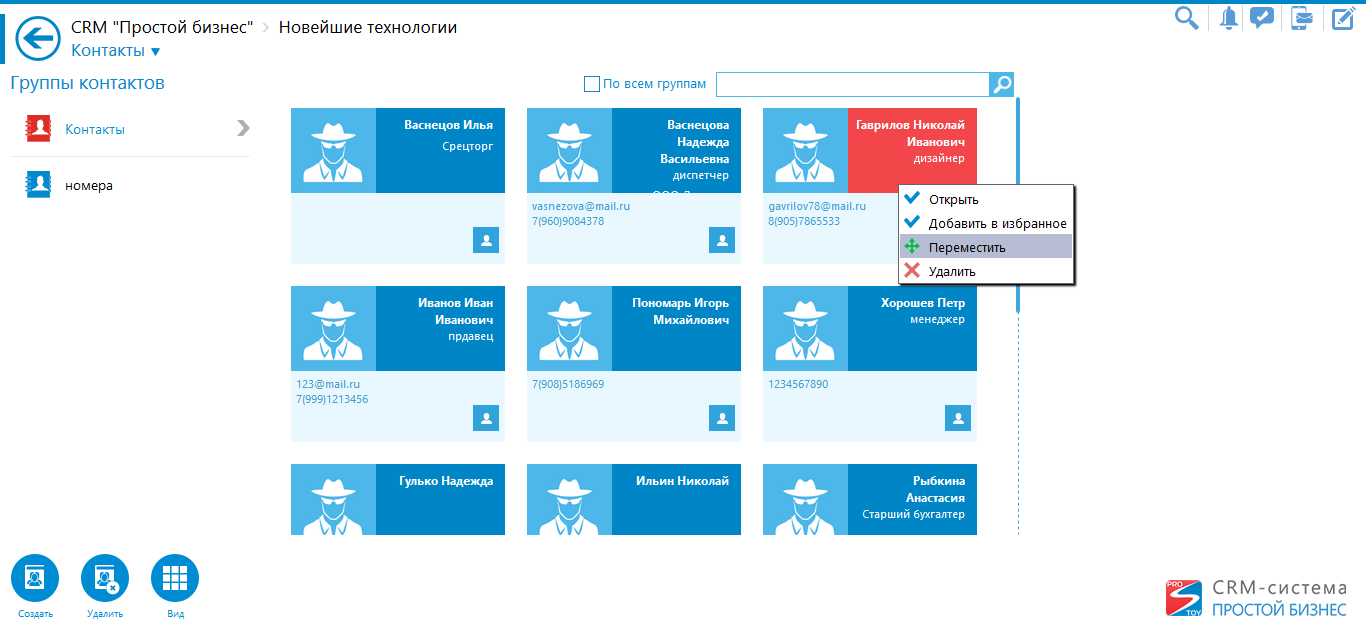Choose Переместить in the context menu
Viewport: 1366px width, 633px height.
click(x=986, y=247)
